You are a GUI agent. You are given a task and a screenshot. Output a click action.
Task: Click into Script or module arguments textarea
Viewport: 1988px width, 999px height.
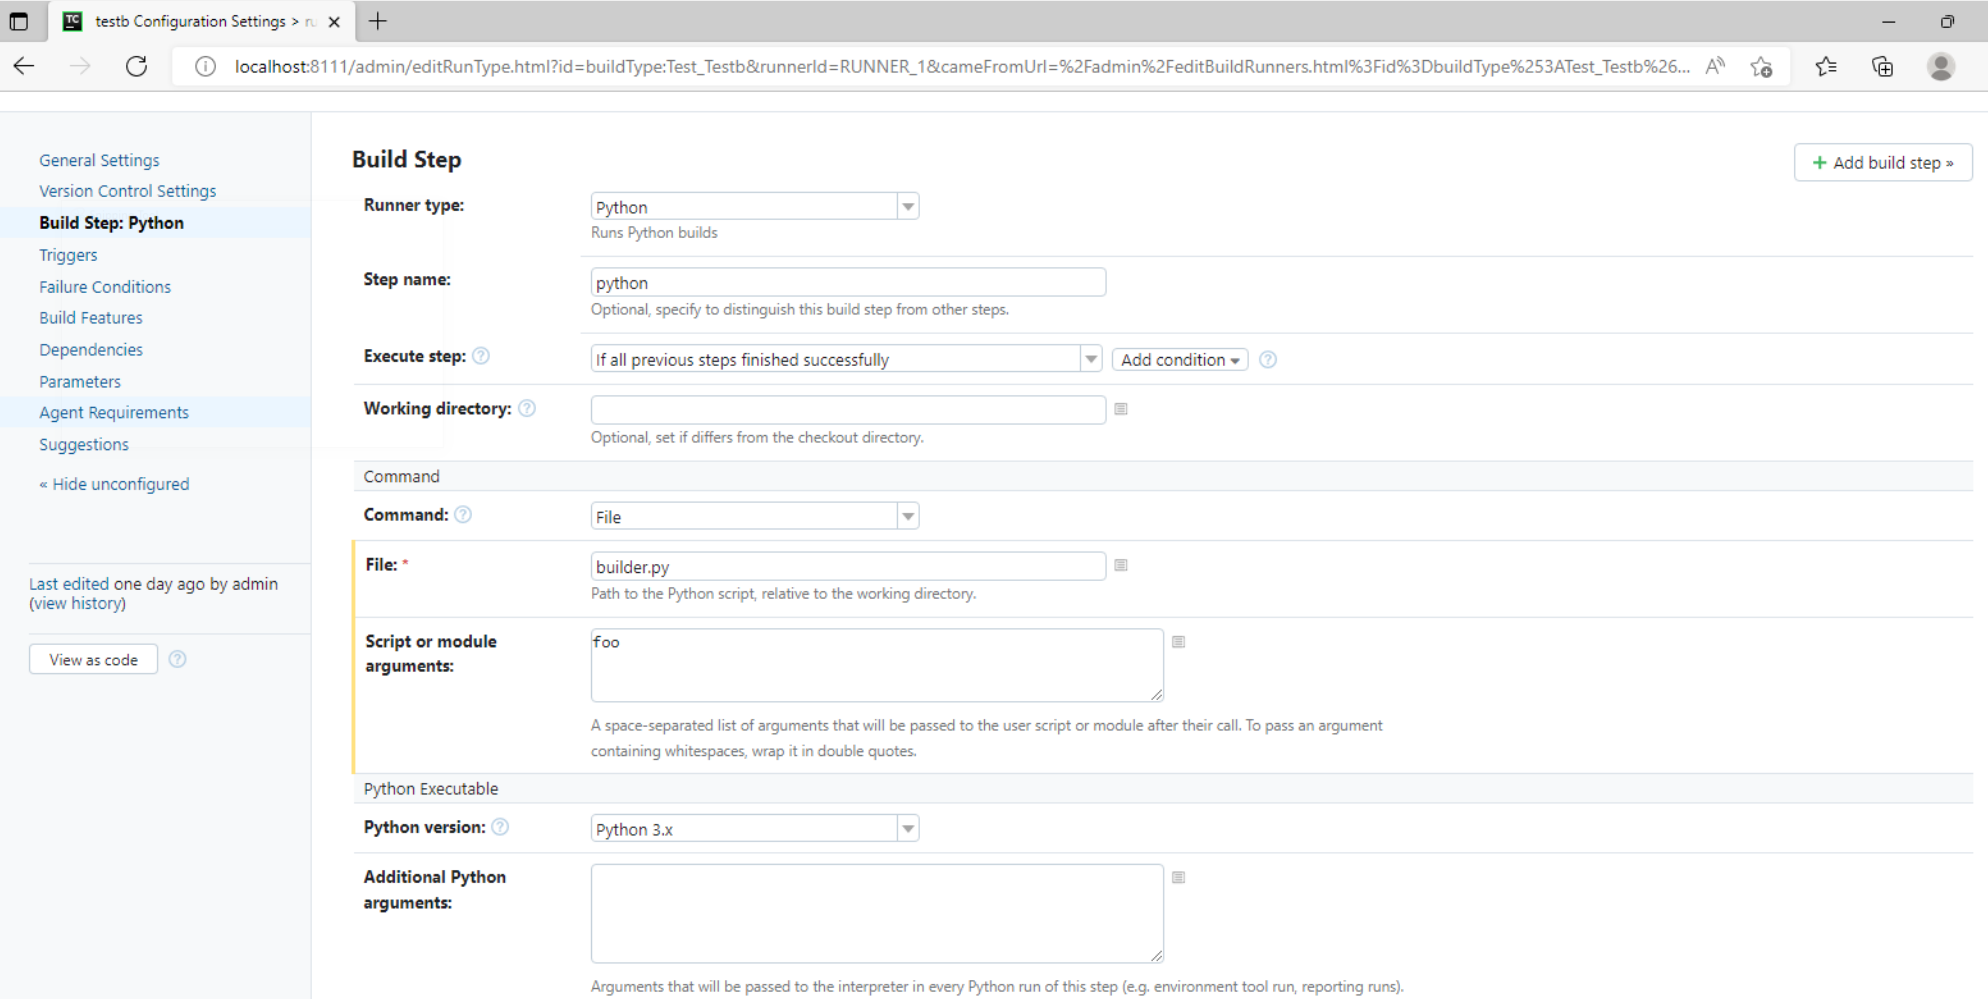tap(877, 665)
